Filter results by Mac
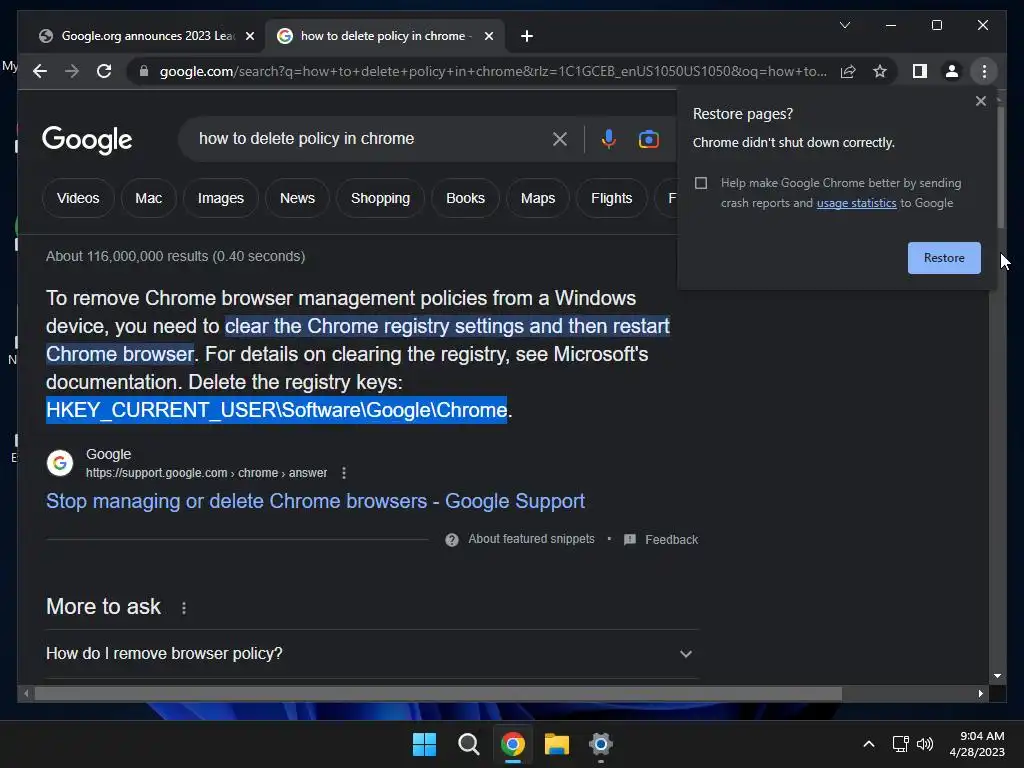The height and width of the screenshot is (768, 1024). [148, 199]
